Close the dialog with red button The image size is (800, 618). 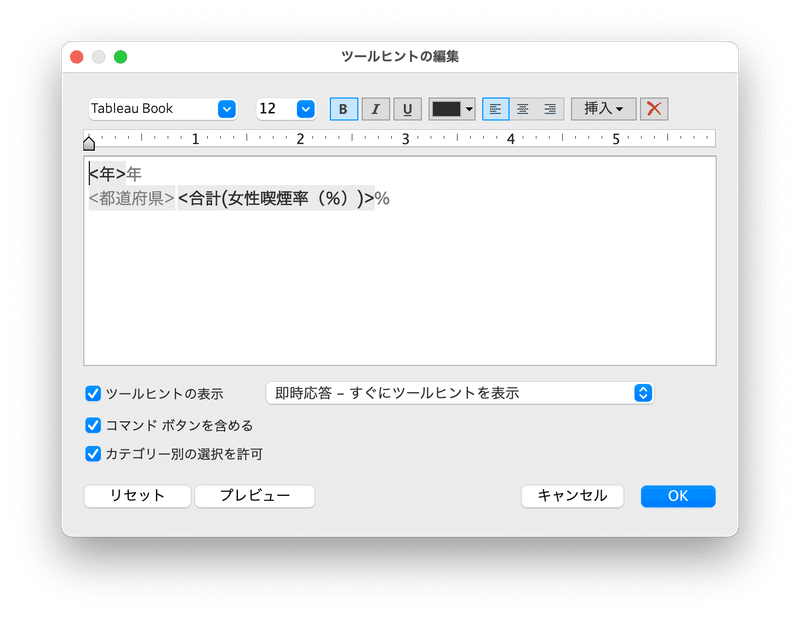point(77,57)
